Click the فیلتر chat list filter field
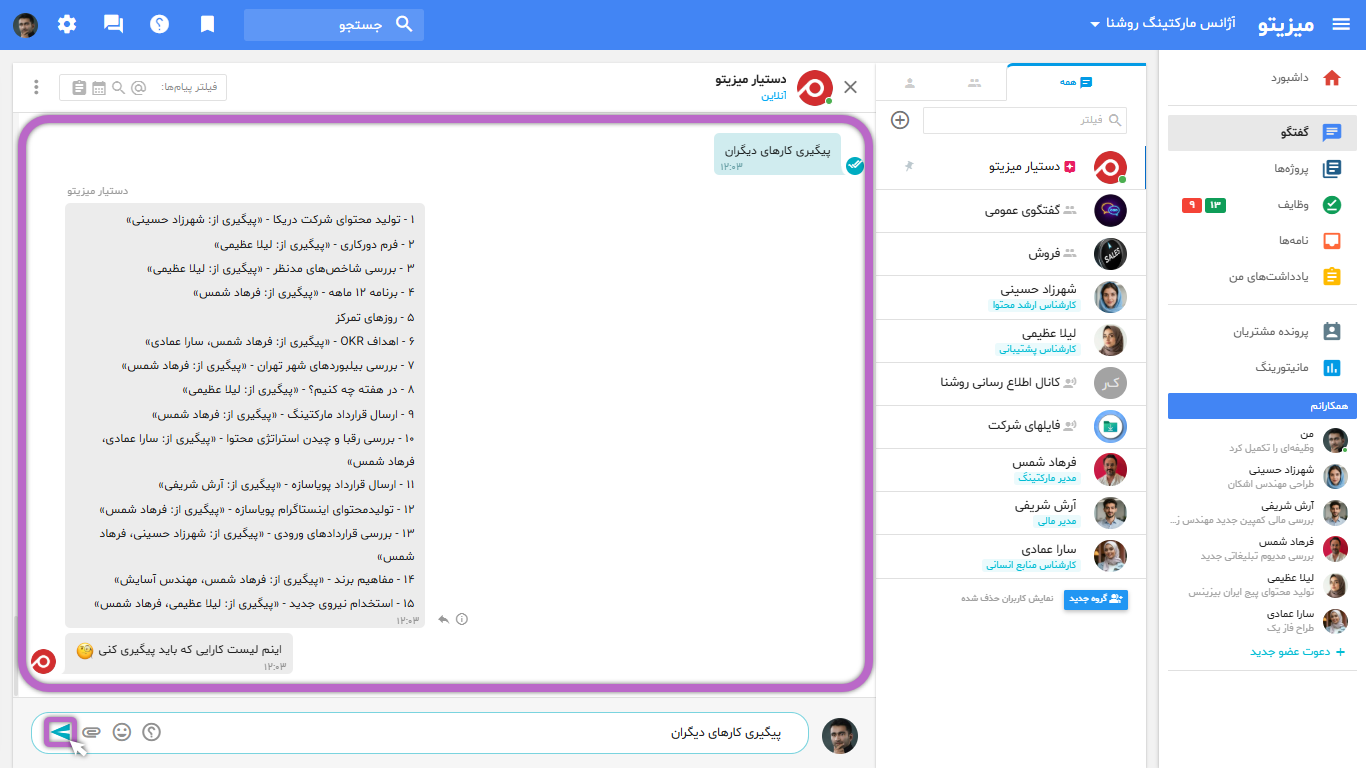This screenshot has height=768, width=1366. click(1025, 120)
